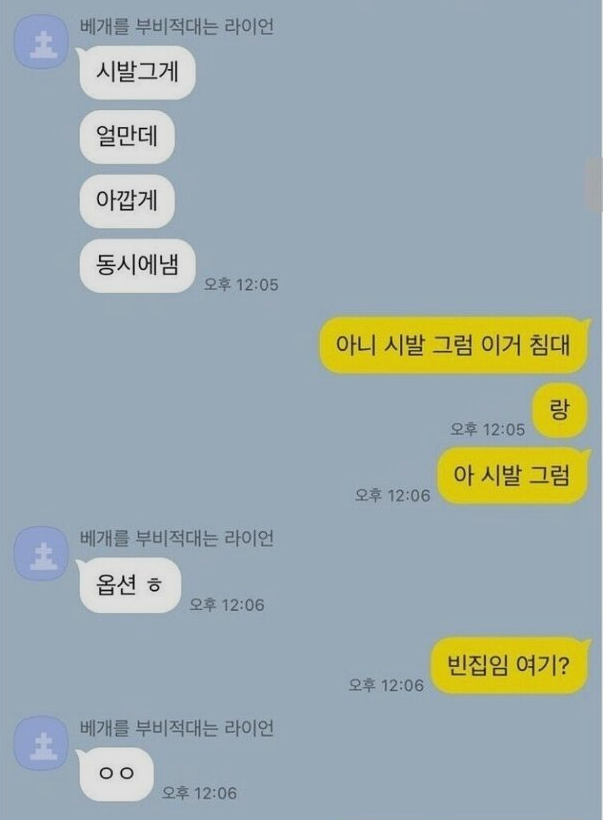Tap the 동시에냄 message bubble
This screenshot has height=820, width=603.
click(x=137, y=266)
